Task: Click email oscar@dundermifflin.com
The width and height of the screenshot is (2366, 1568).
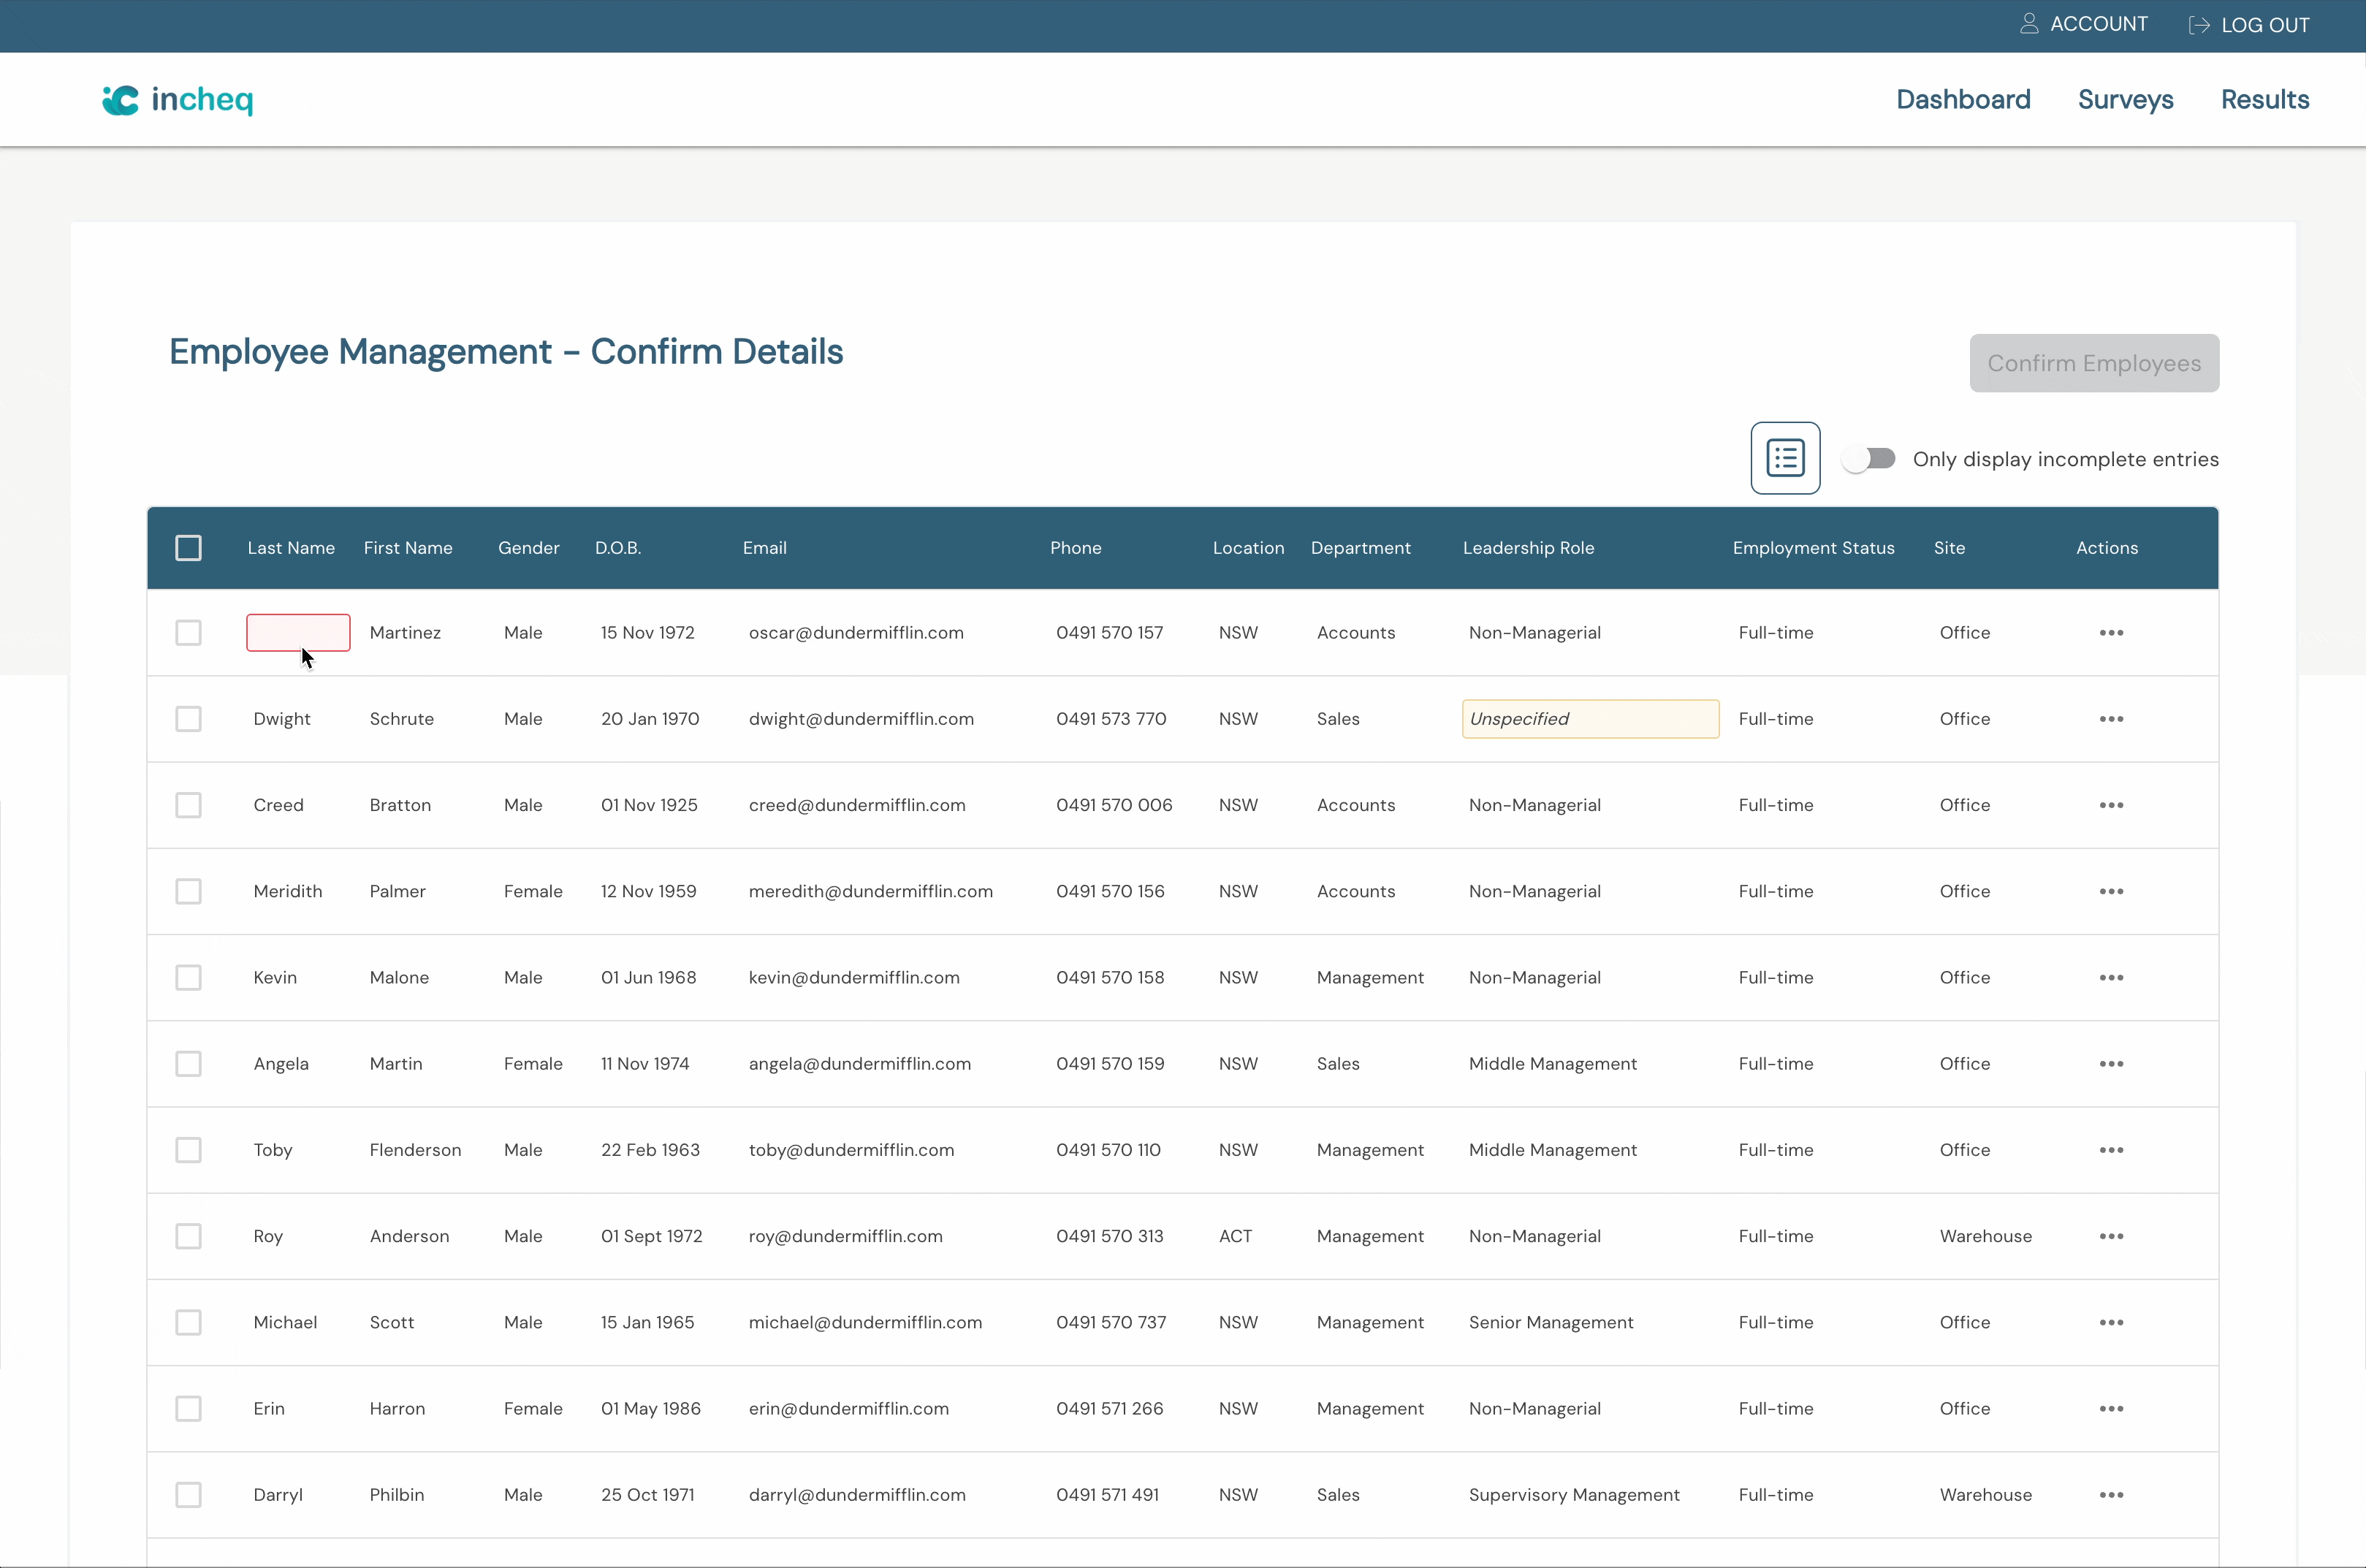Action: tap(856, 633)
